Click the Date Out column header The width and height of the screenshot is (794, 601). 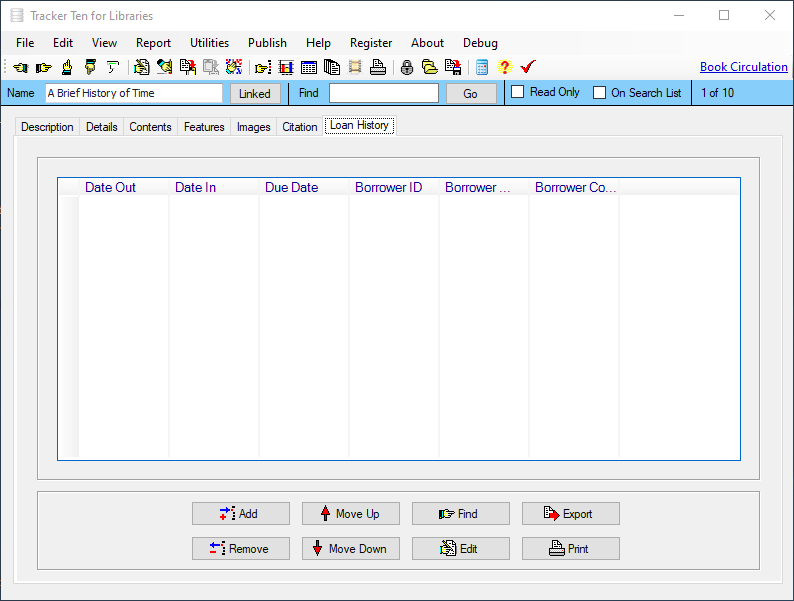[x=124, y=187]
